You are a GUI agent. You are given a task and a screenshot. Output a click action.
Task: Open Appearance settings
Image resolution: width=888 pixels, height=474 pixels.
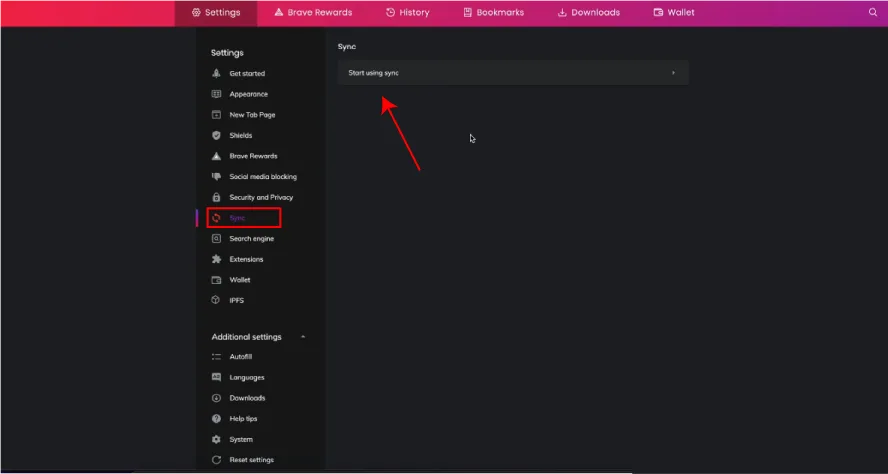(x=249, y=94)
